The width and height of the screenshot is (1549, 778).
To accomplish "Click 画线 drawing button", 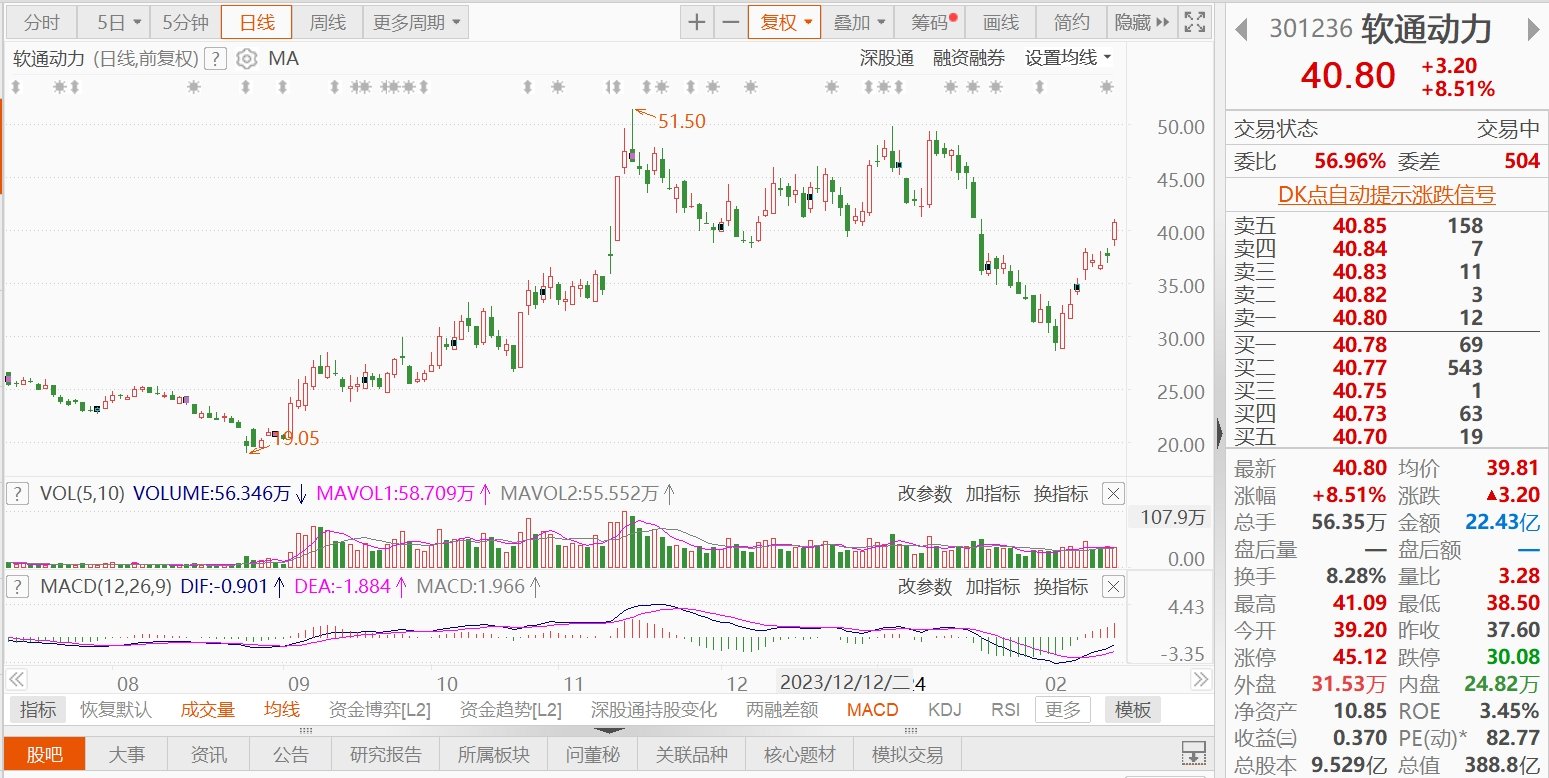I will tap(1001, 22).
